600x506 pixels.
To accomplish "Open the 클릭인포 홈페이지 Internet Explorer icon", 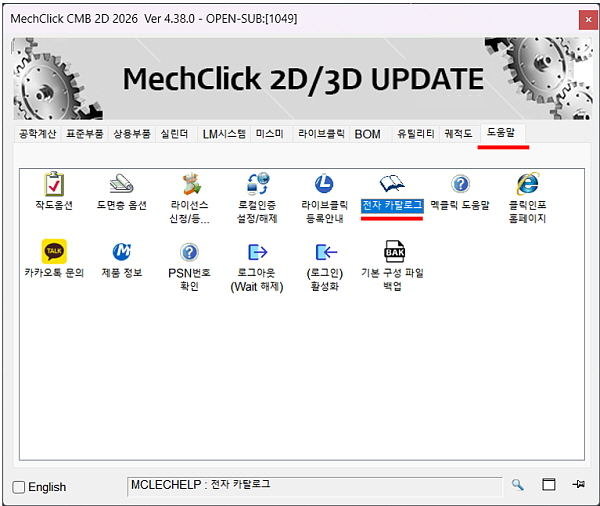I will (528, 184).
